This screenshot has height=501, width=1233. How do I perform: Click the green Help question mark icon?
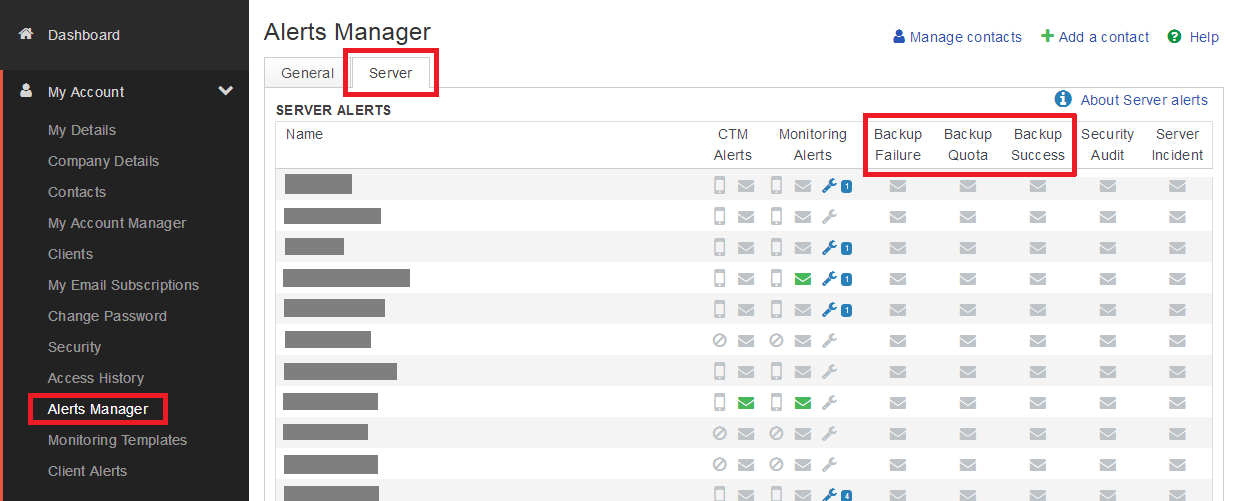[x=1174, y=37]
